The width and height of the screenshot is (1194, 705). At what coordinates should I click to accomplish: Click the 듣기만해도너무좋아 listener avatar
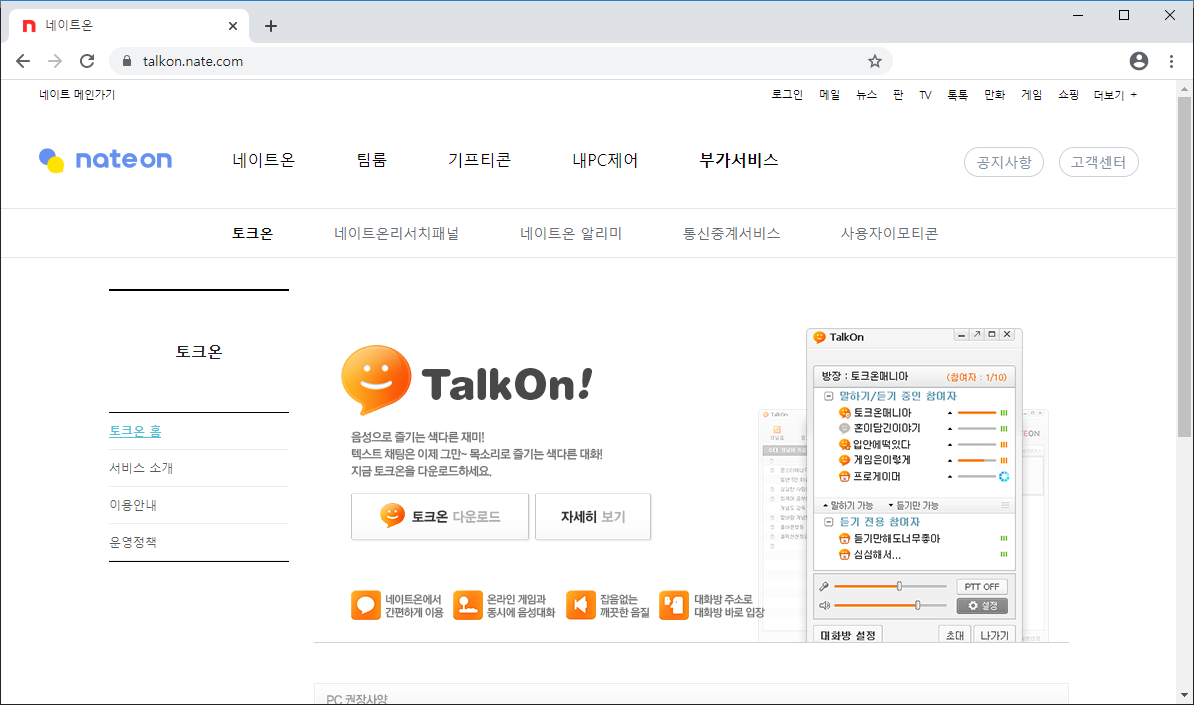pos(844,538)
